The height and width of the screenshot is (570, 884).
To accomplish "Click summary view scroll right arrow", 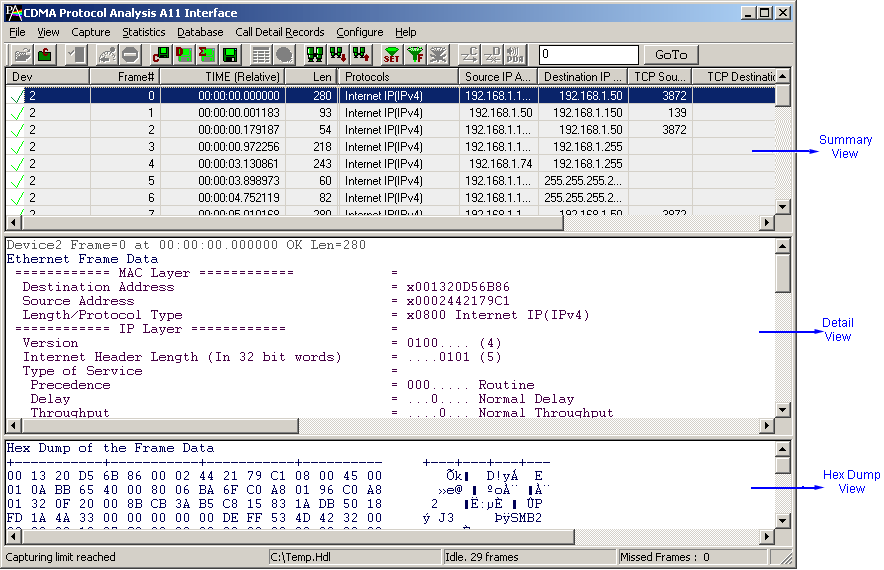I will 767,223.
